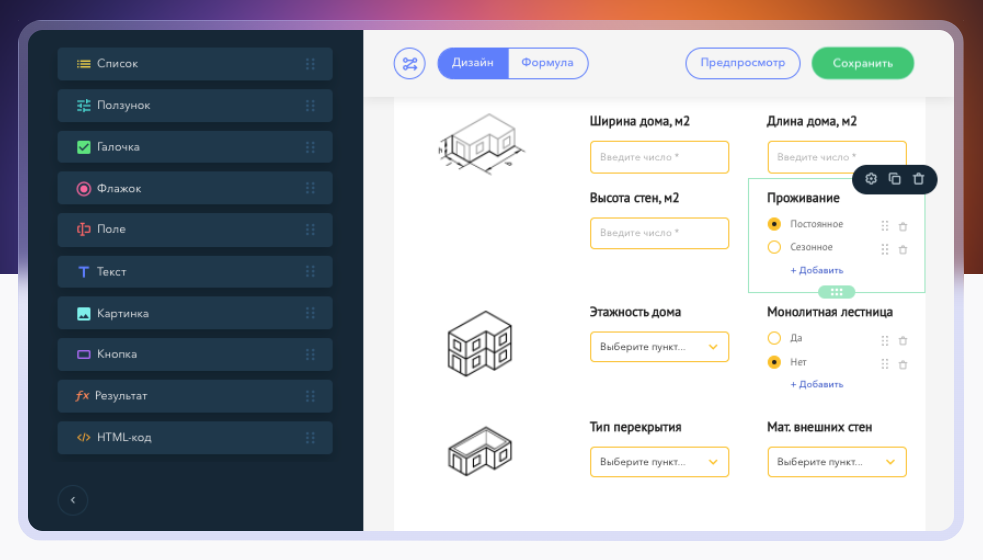
Task: Click + Добавить under Проживание
Action: [x=816, y=270]
